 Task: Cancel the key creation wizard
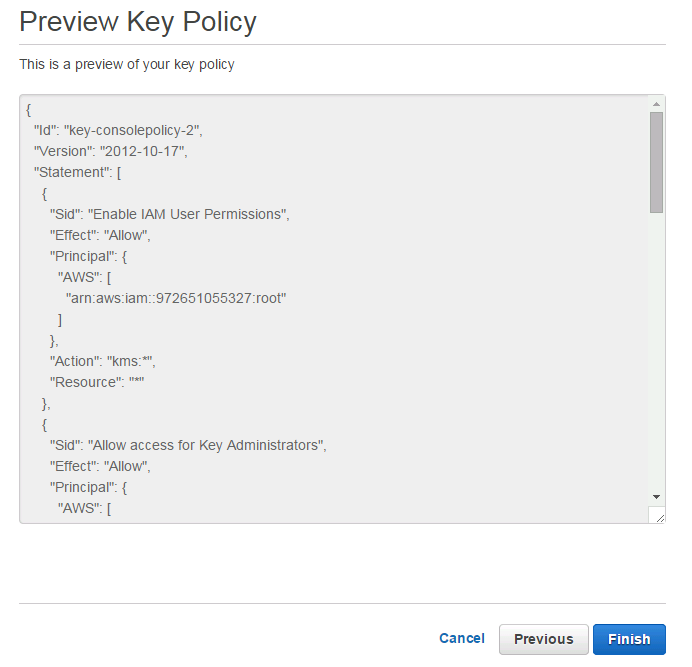coord(462,638)
